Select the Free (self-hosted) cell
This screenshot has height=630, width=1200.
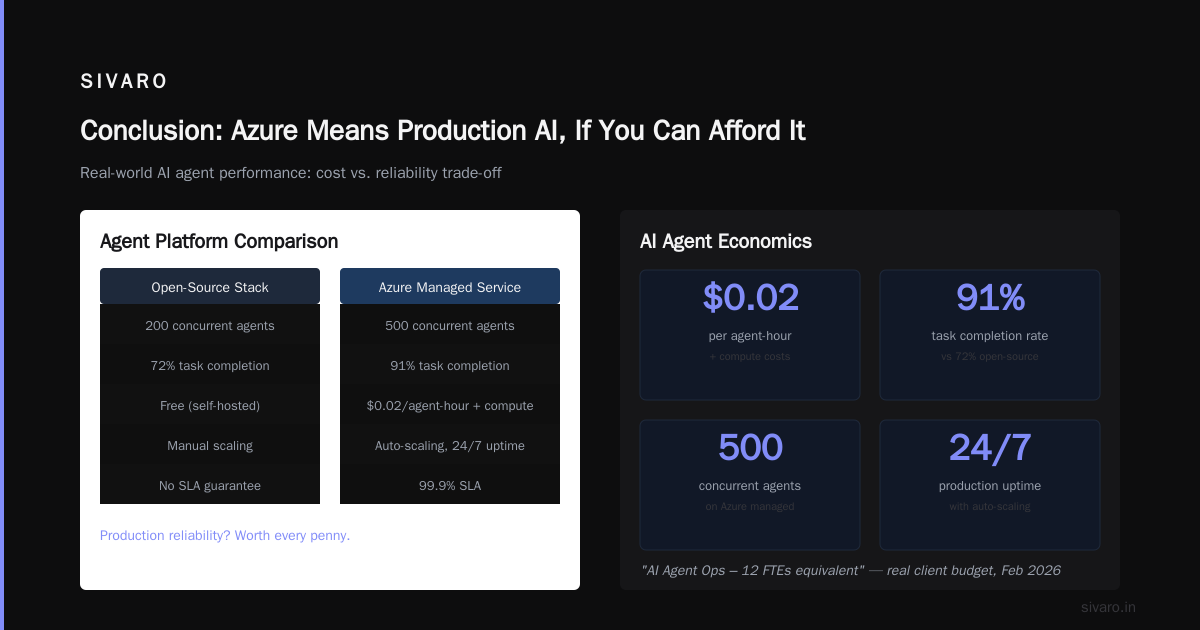point(210,406)
